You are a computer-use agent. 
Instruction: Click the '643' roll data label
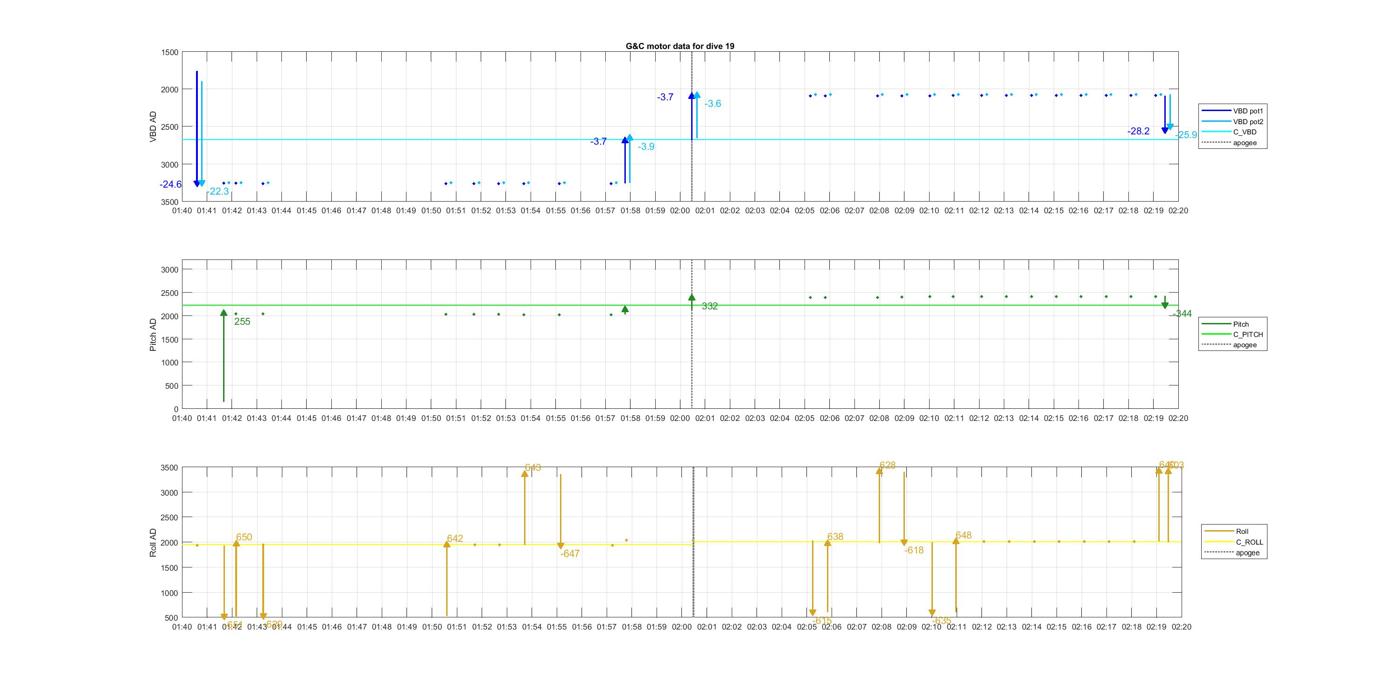pyautogui.click(x=533, y=467)
